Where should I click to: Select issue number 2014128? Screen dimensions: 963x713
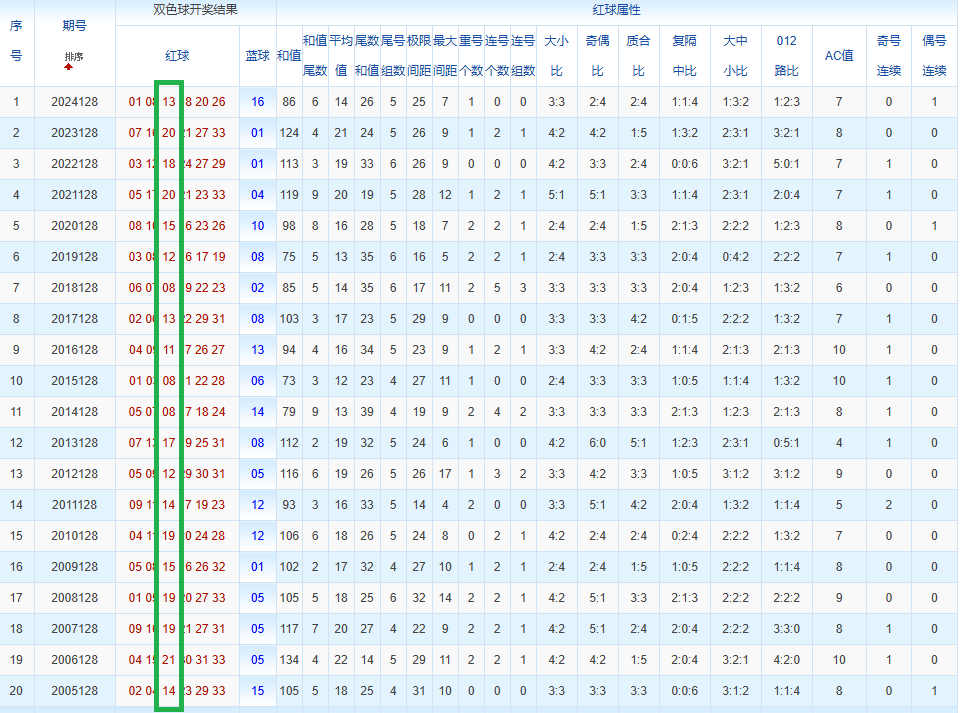tap(74, 412)
